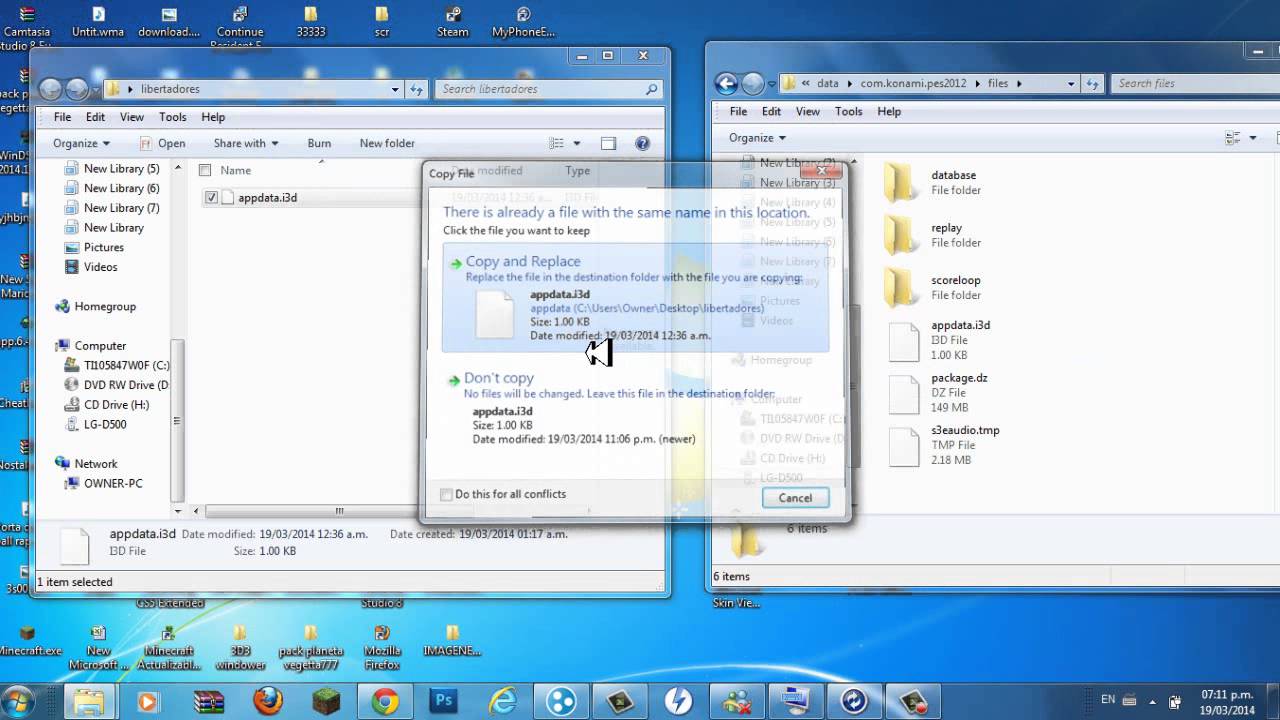Open Help menu in libertadores window

(213, 117)
